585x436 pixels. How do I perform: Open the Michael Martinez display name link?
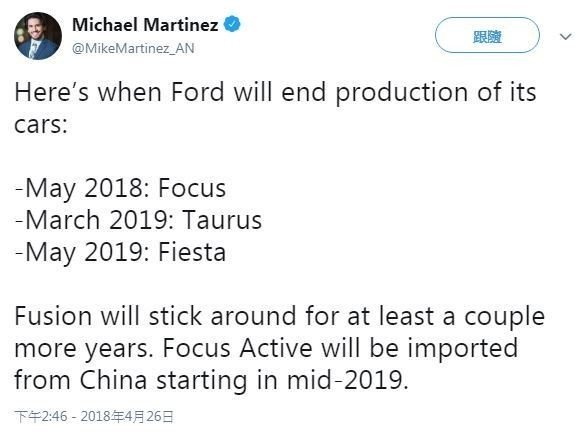[145, 25]
